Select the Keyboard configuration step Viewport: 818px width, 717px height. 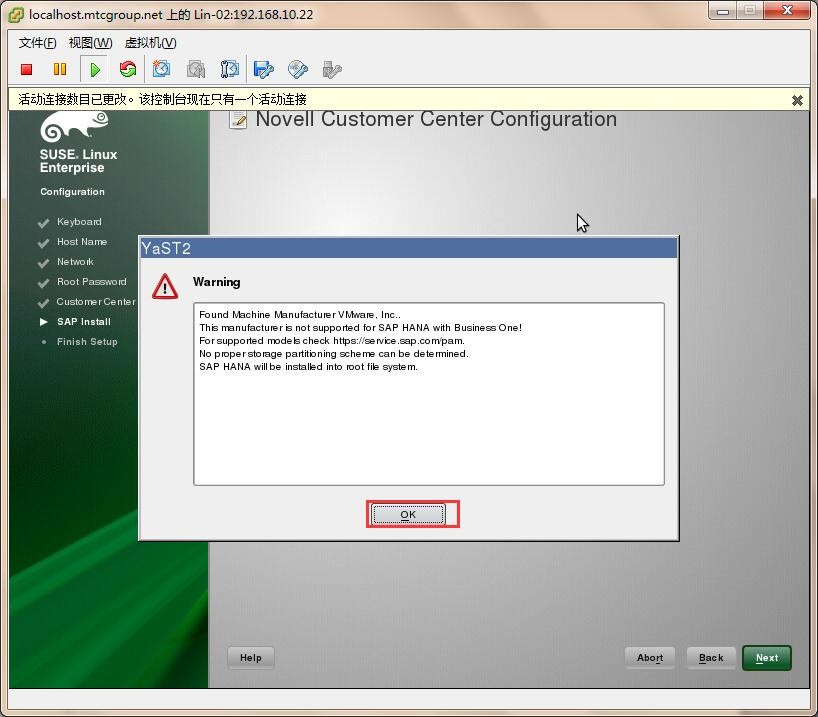79,222
